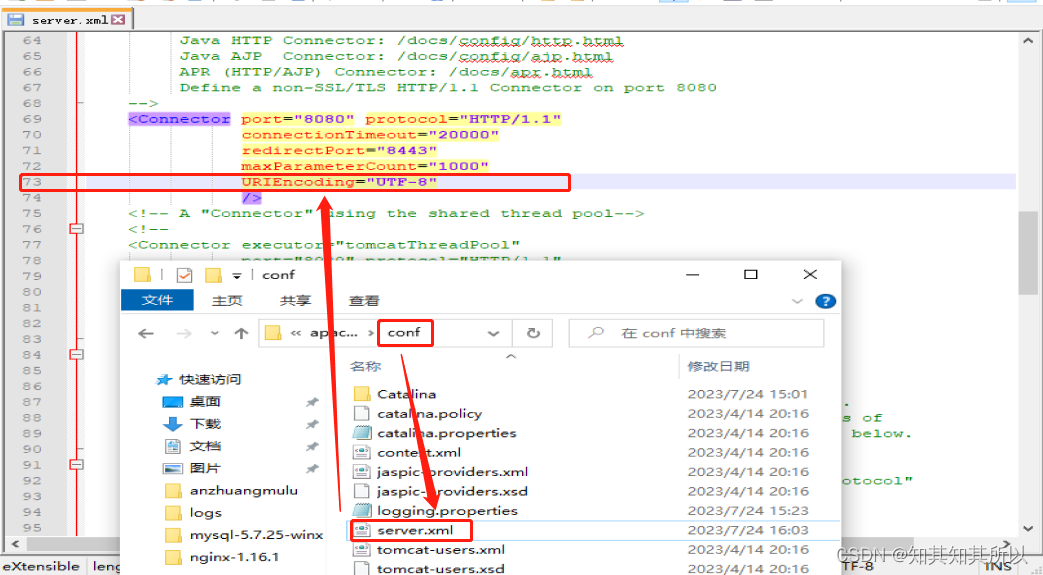Sort files by 名称 column header
This screenshot has height=575, width=1043.
[x=366, y=366]
